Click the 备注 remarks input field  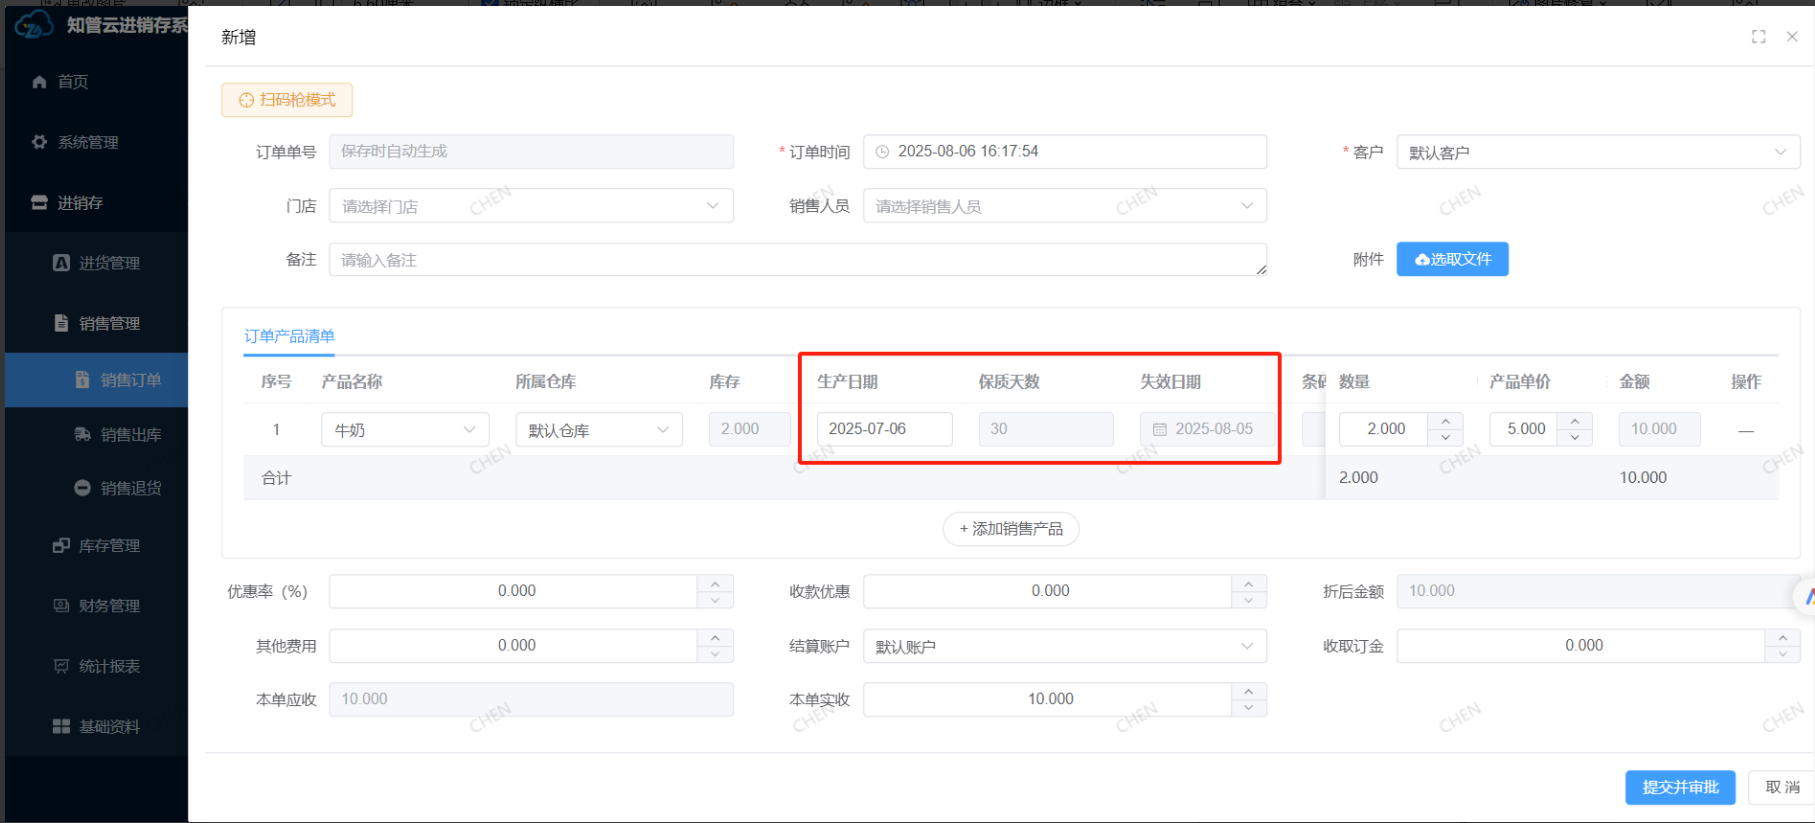click(796, 260)
